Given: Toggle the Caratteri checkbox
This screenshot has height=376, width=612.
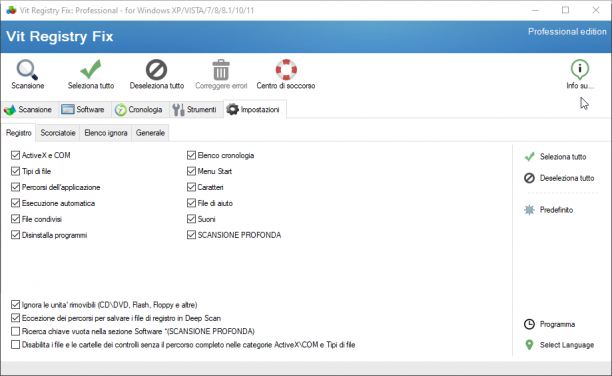Looking at the screenshot, I should click(191, 187).
